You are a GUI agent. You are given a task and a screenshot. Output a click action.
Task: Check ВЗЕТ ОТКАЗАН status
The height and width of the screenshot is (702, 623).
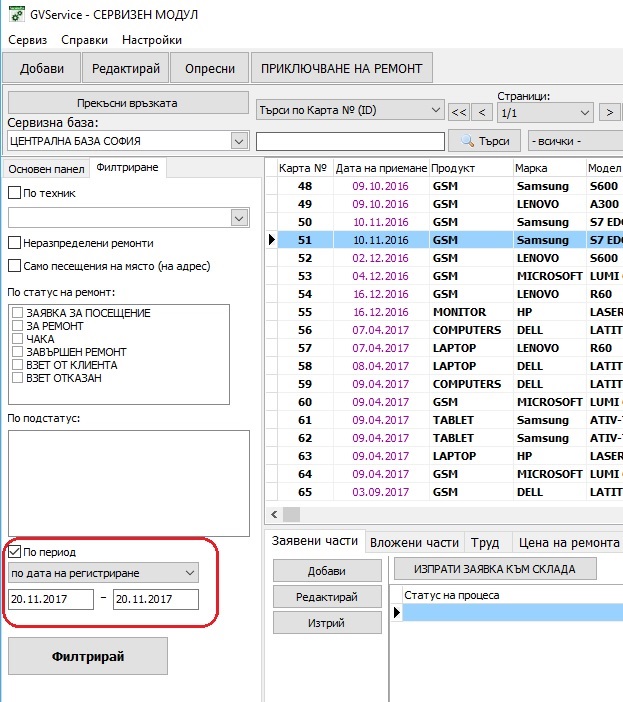(x=17, y=377)
